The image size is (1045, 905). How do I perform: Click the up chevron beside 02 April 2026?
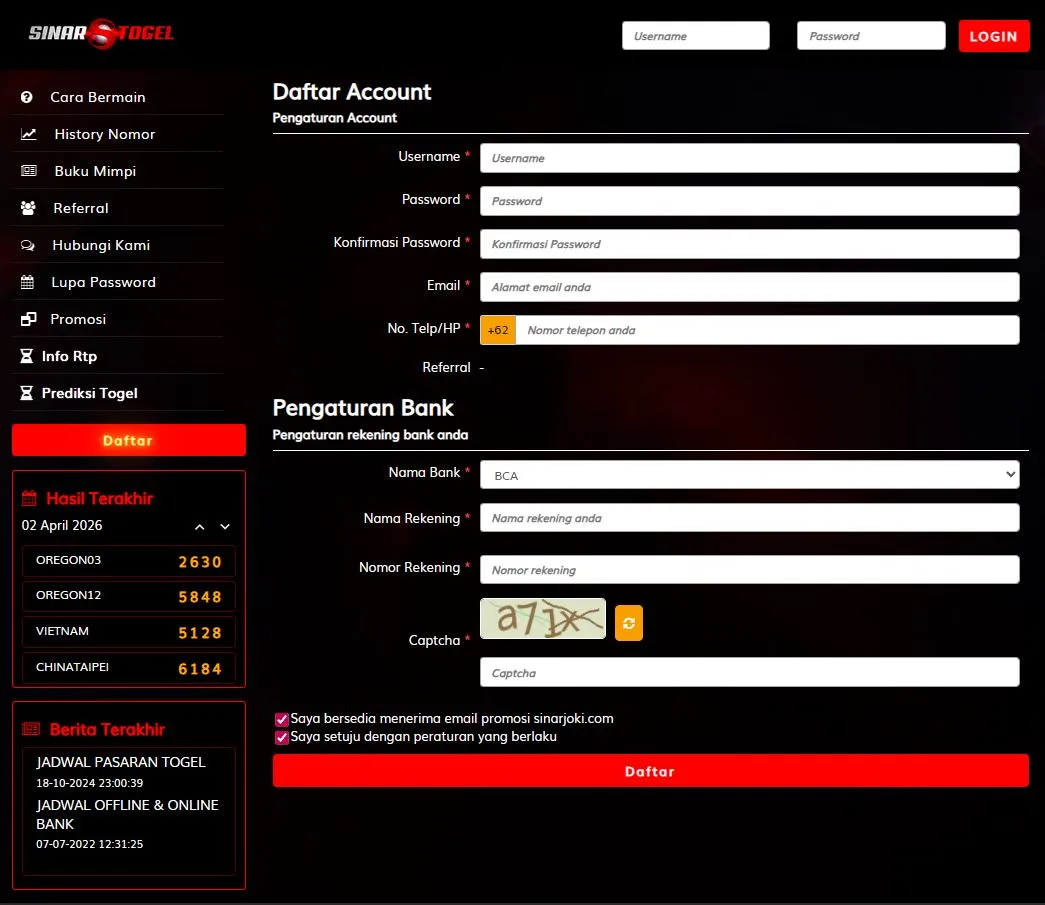coord(199,526)
